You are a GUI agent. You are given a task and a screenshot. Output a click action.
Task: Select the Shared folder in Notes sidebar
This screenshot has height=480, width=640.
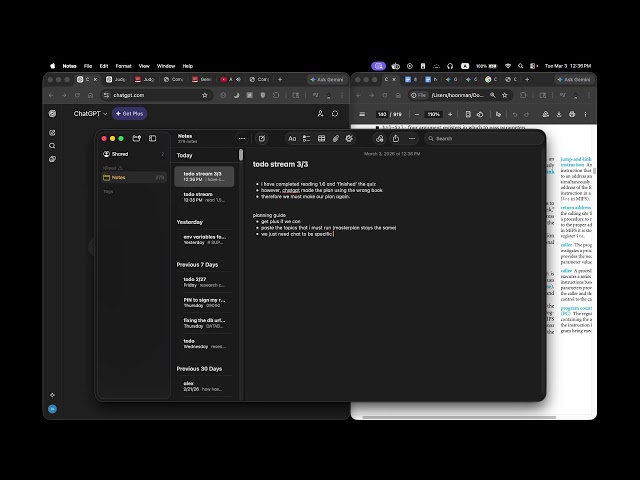[133, 154]
